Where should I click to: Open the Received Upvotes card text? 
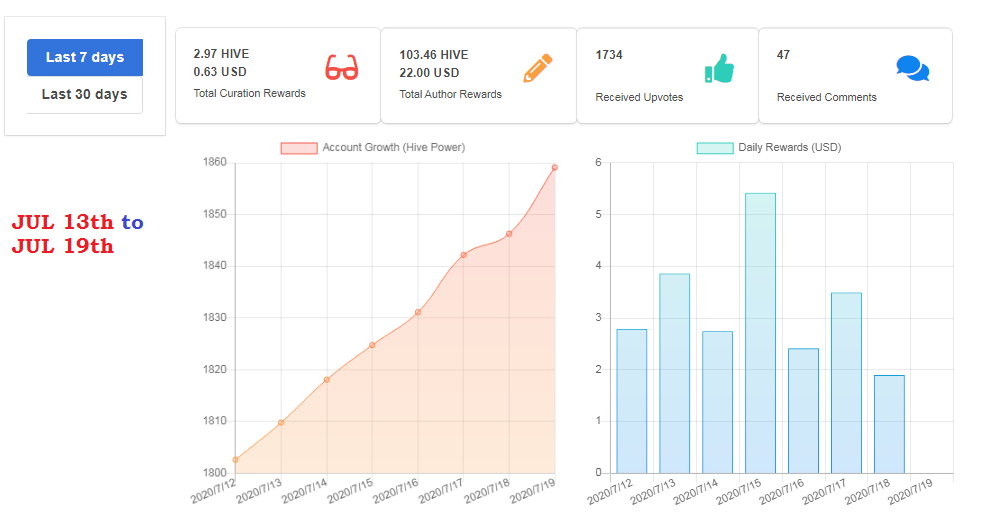coord(639,97)
